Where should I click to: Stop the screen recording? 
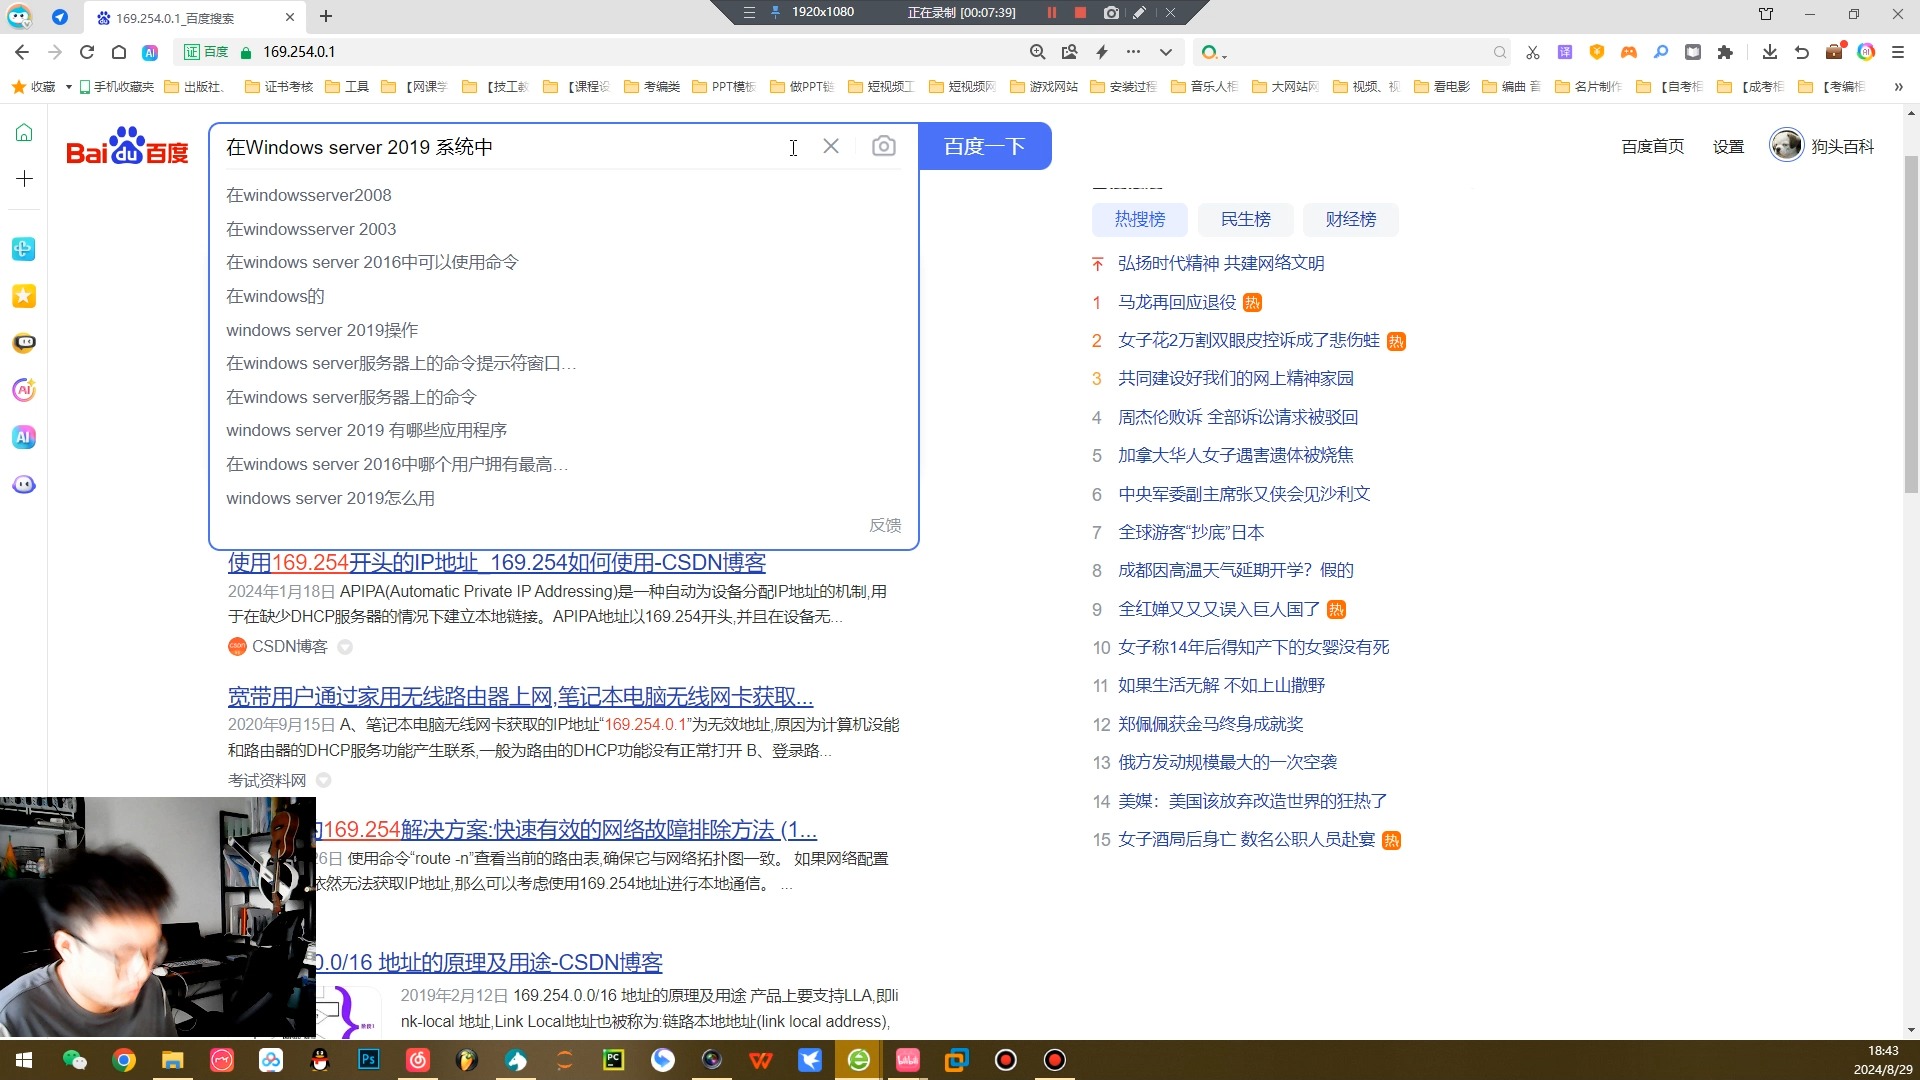click(x=1080, y=13)
